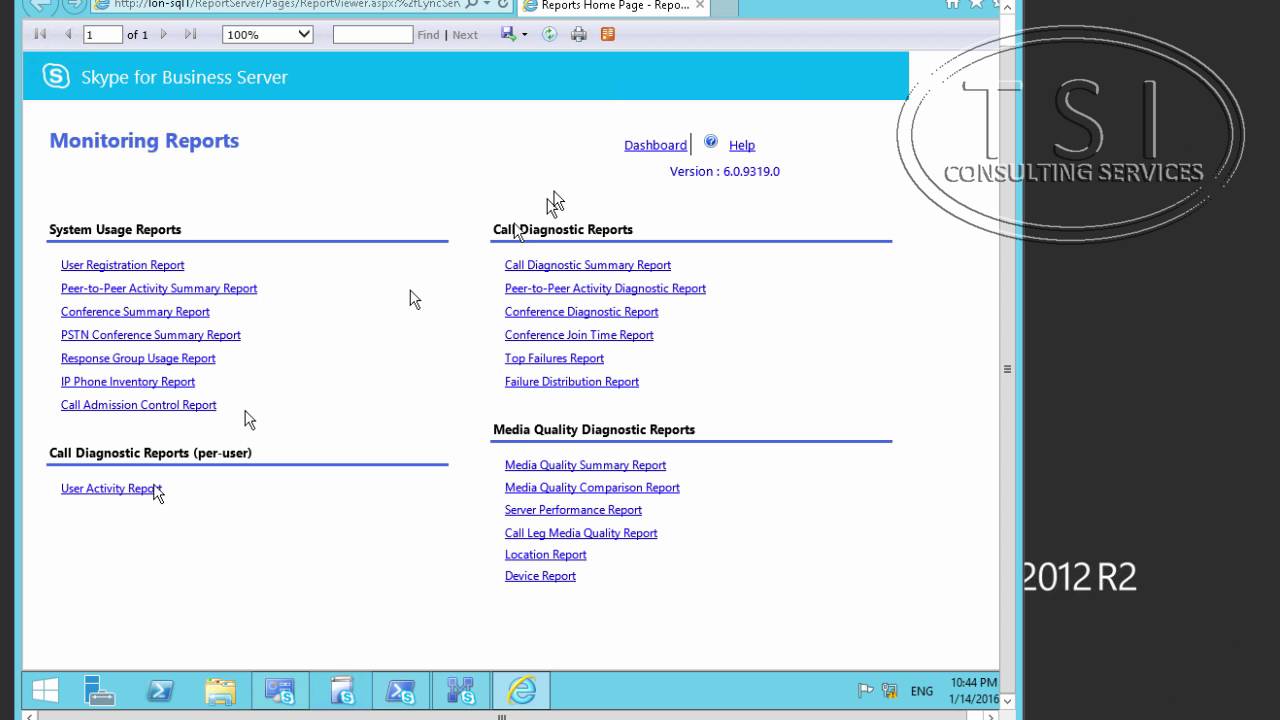The width and height of the screenshot is (1280, 720).
Task: Reload page with address bar refresh icon
Action: (503, 5)
